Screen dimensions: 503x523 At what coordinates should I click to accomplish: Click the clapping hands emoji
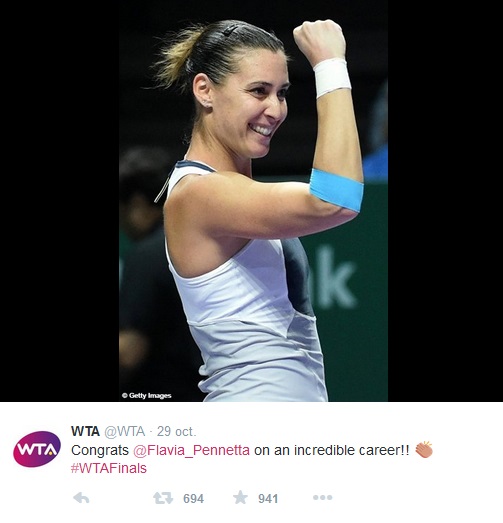[x=424, y=450]
